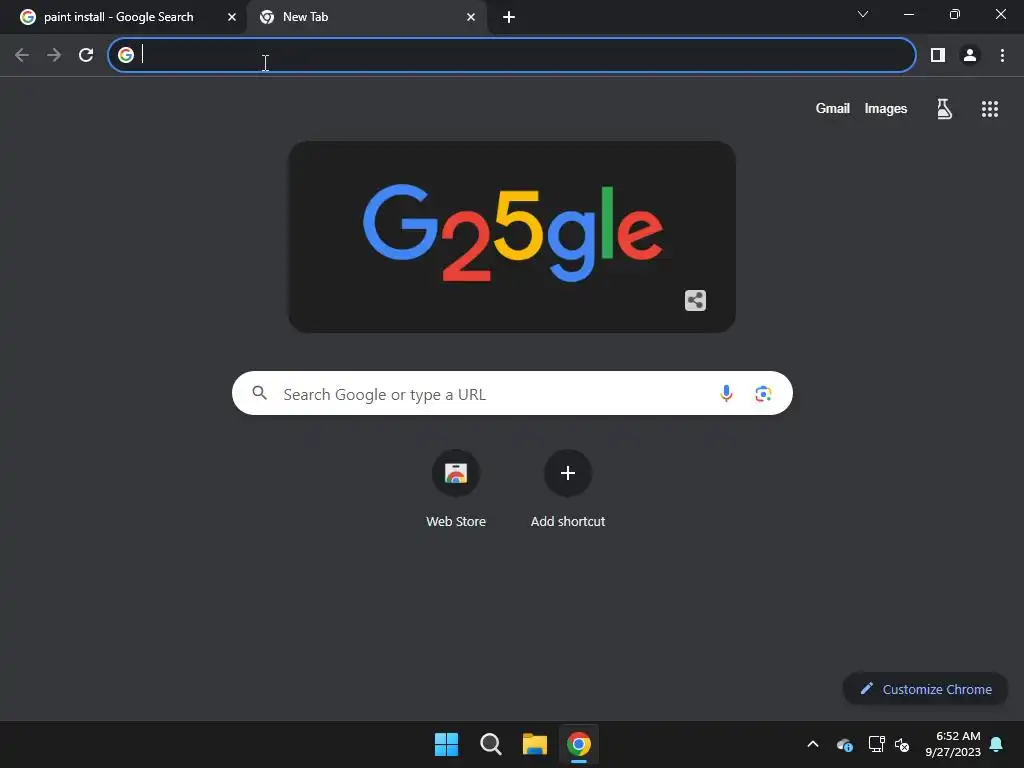Close the paint install tab
This screenshot has height=768, width=1024.
[x=232, y=18]
